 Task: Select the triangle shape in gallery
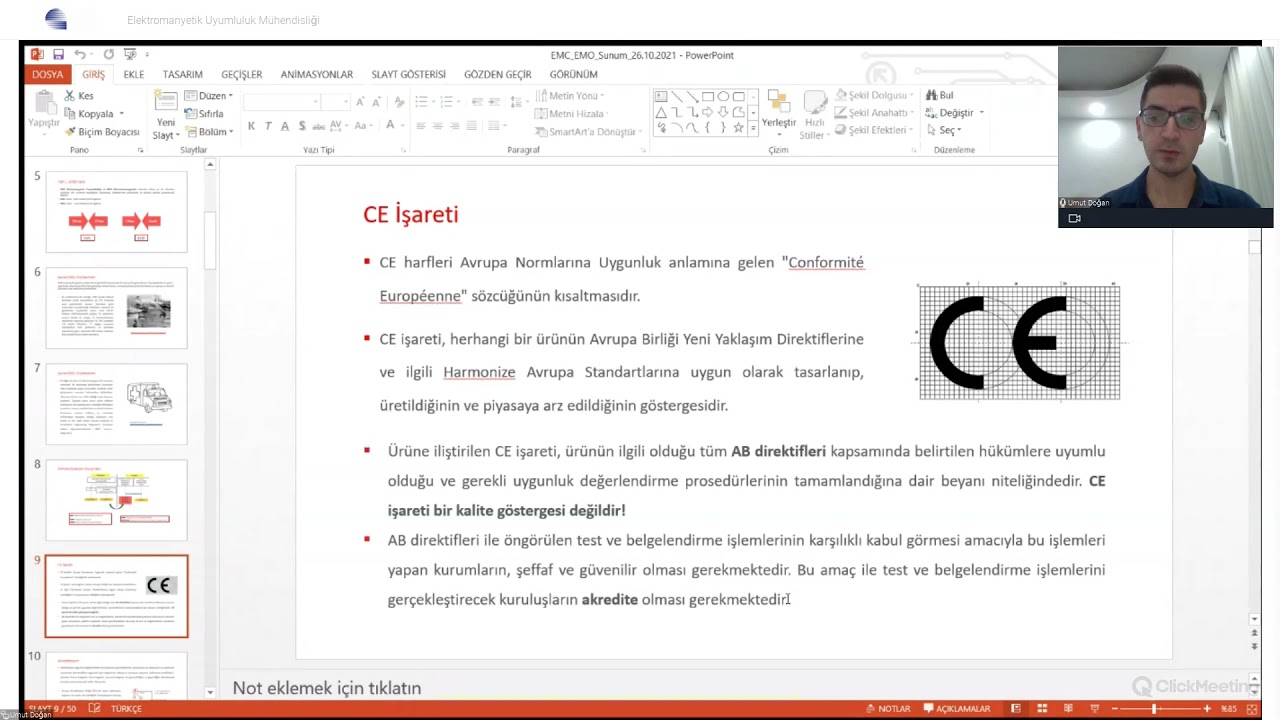click(661, 113)
